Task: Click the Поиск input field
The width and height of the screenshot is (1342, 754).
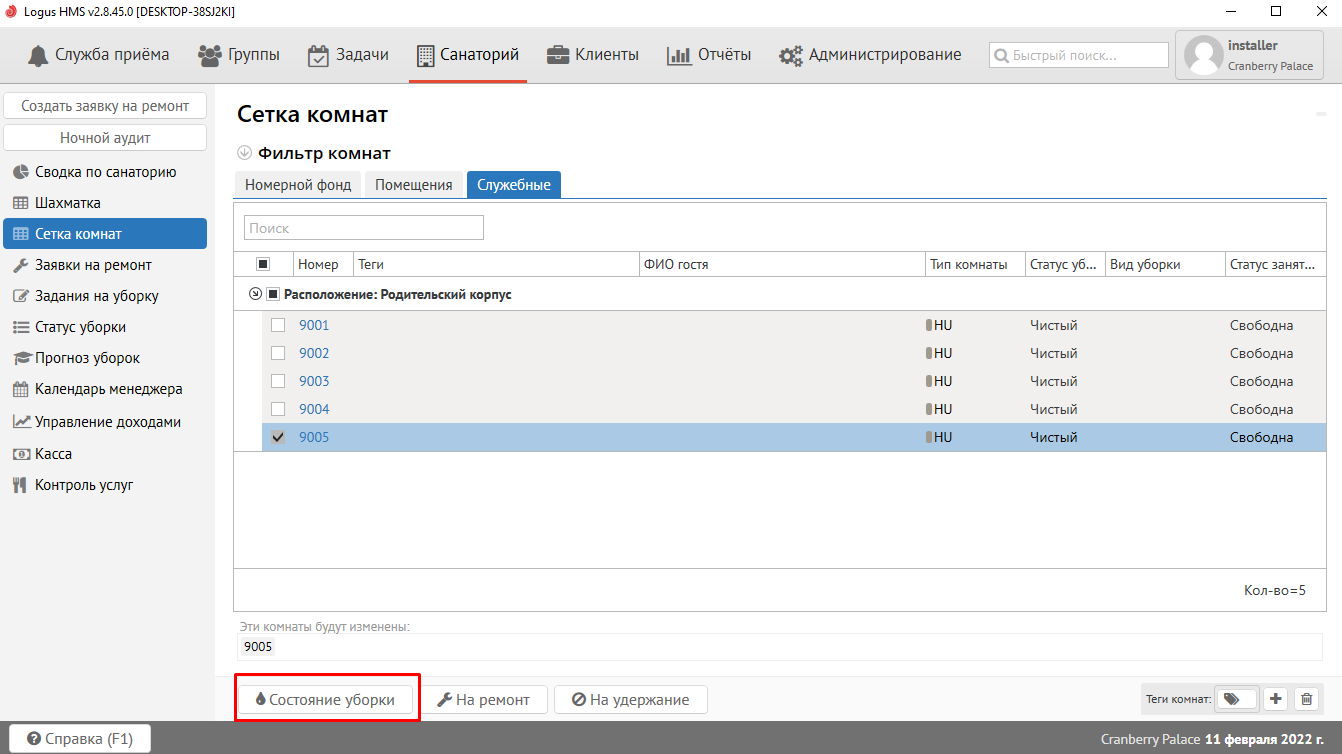Action: tap(364, 228)
